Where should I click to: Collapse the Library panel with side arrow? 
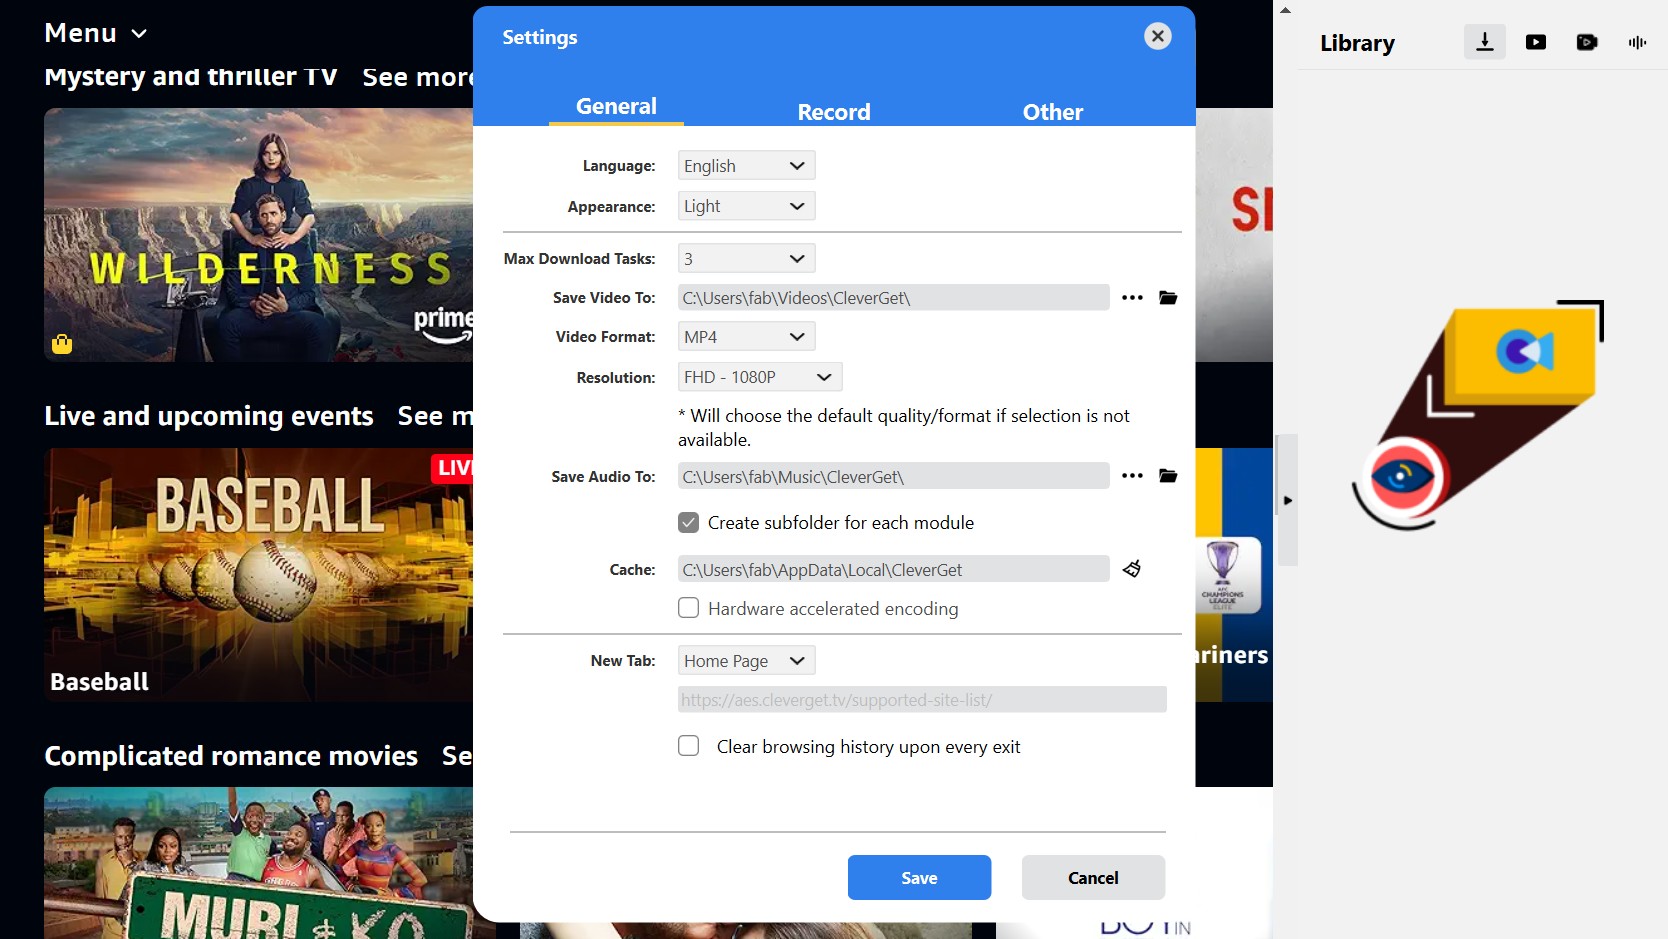coord(1288,500)
